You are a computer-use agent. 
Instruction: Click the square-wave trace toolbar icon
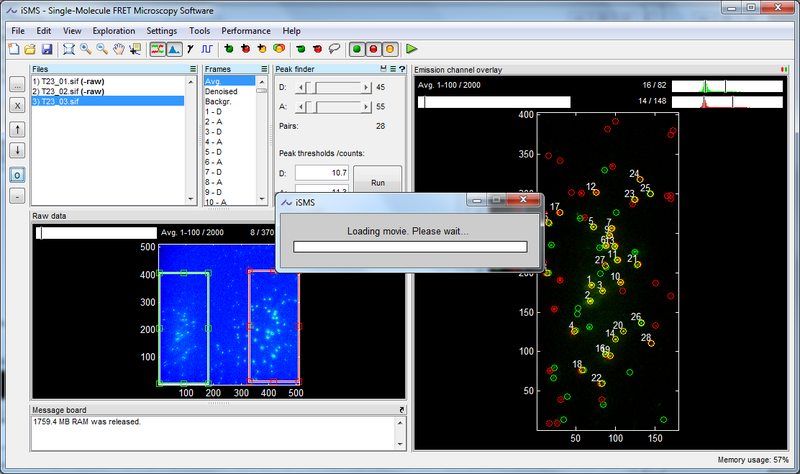point(206,48)
